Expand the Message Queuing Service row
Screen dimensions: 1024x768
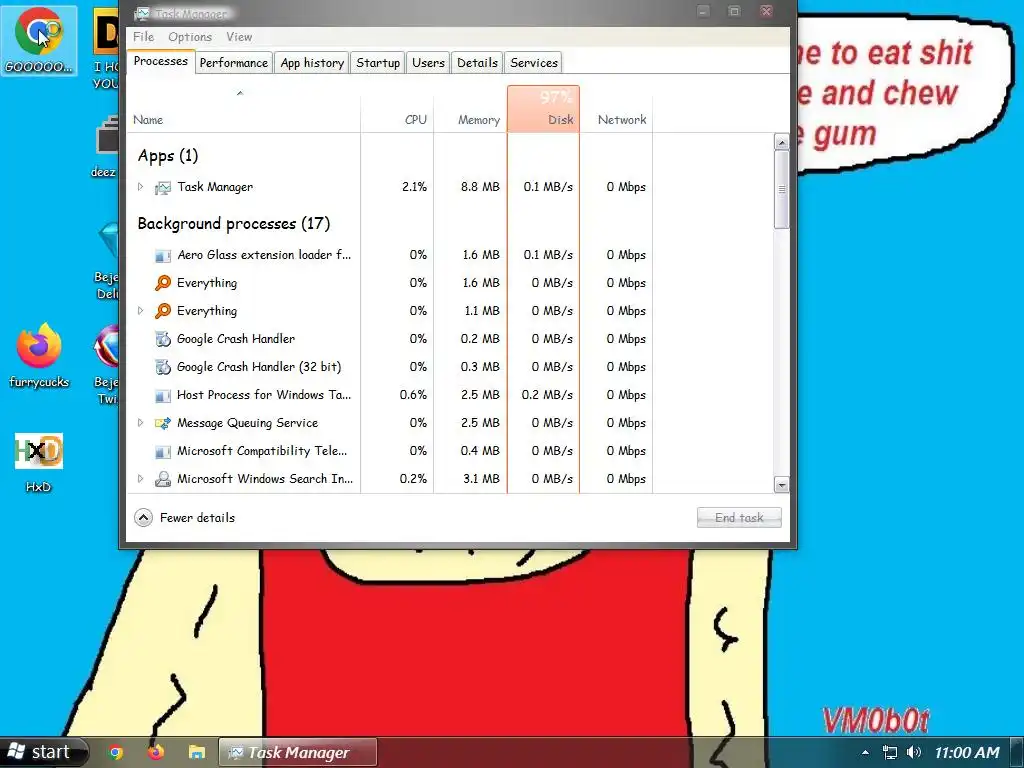pyautogui.click(x=140, y=423)
